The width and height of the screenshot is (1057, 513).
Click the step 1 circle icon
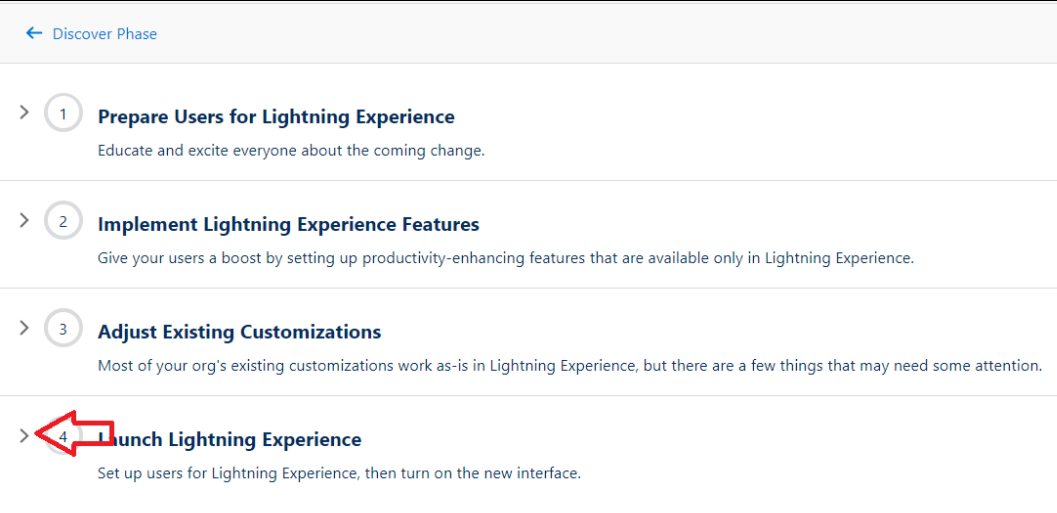coord(63,114)
